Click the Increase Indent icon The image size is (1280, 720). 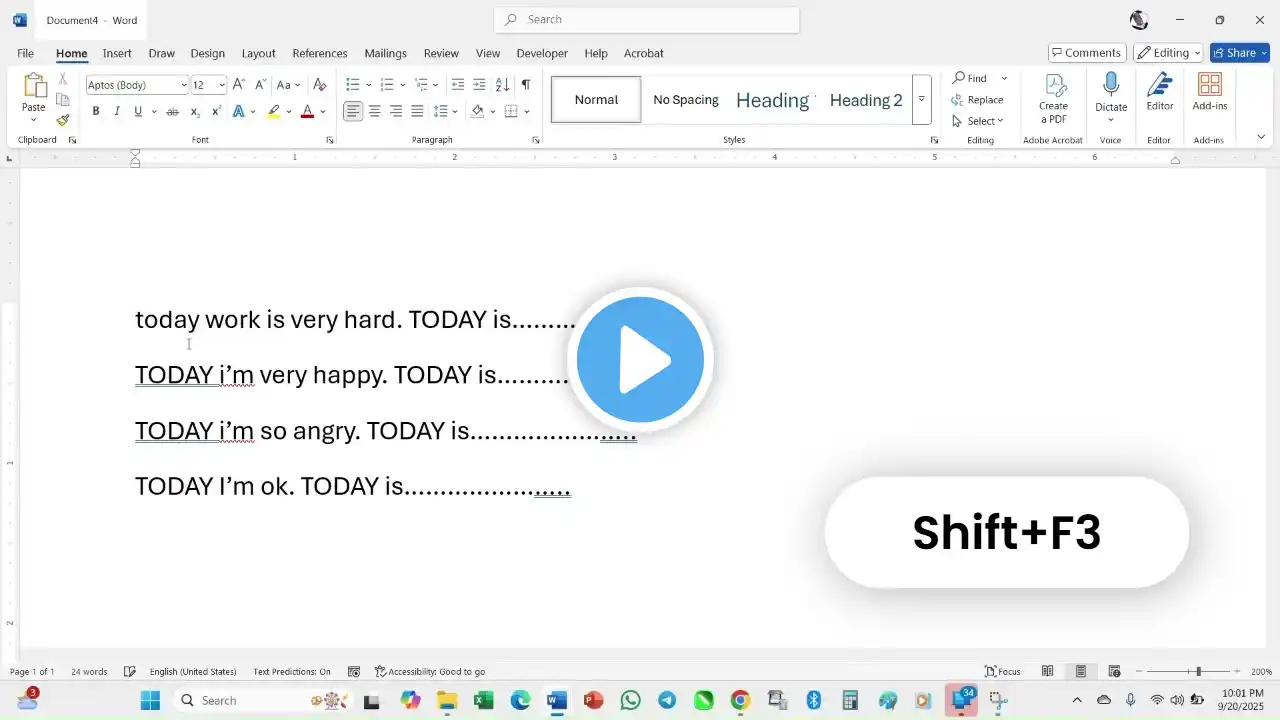(x=479, y=85)
